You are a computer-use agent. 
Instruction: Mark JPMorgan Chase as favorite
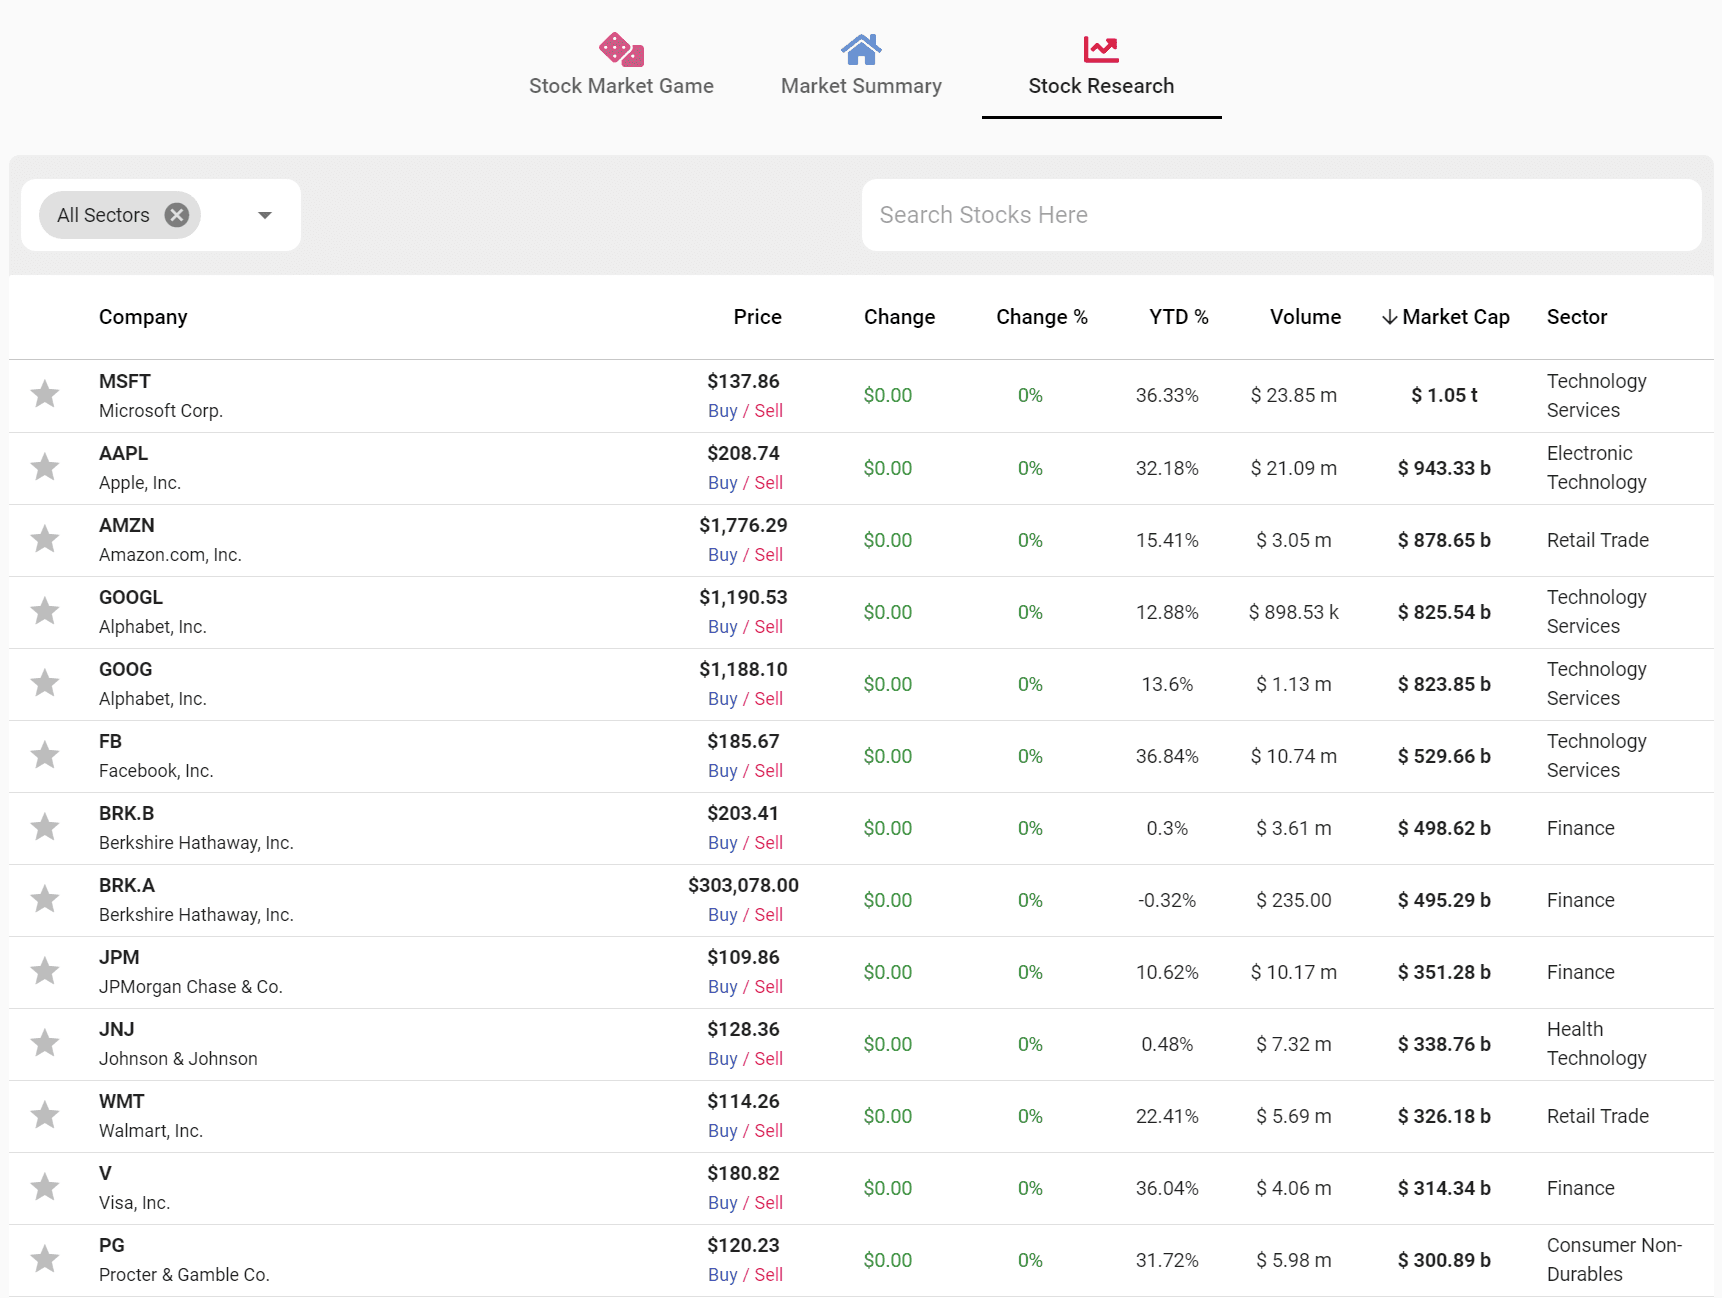(44, 971)
